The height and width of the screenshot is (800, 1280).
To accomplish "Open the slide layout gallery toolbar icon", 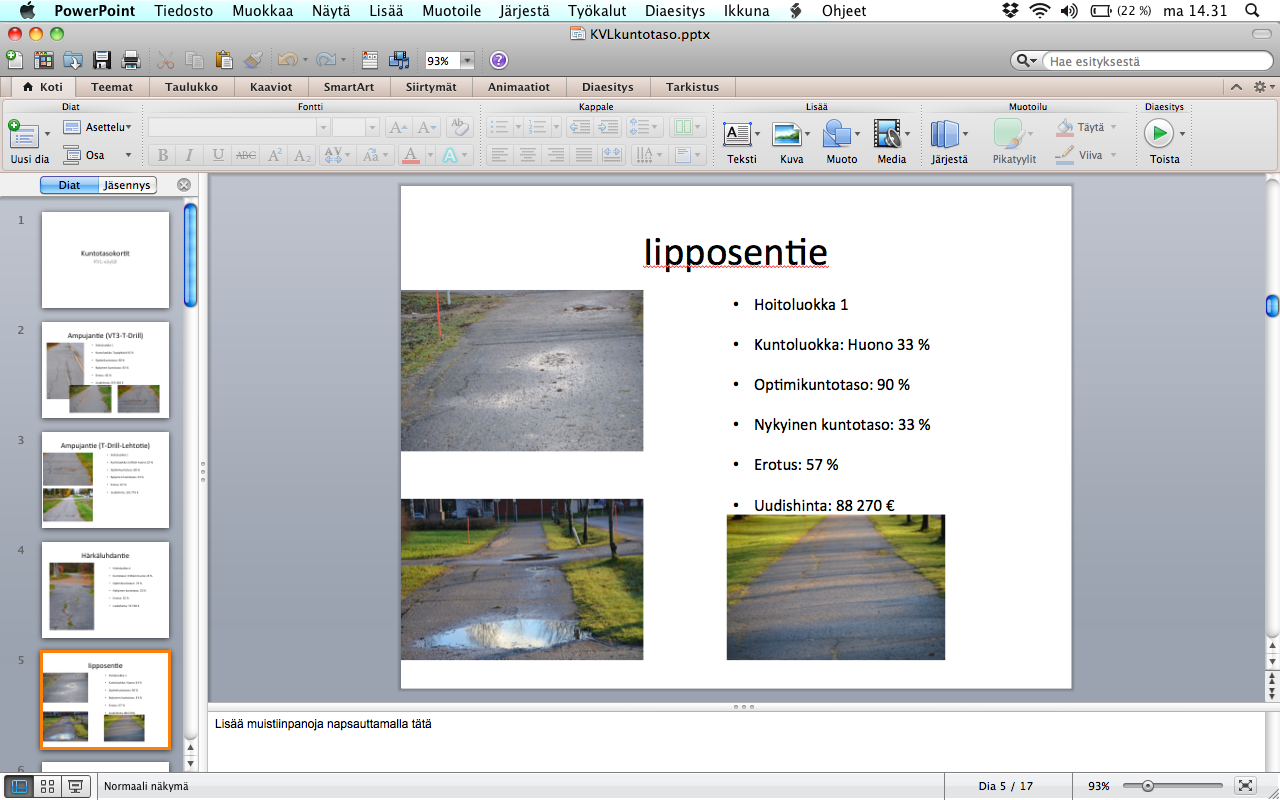I will click(370, 60).
